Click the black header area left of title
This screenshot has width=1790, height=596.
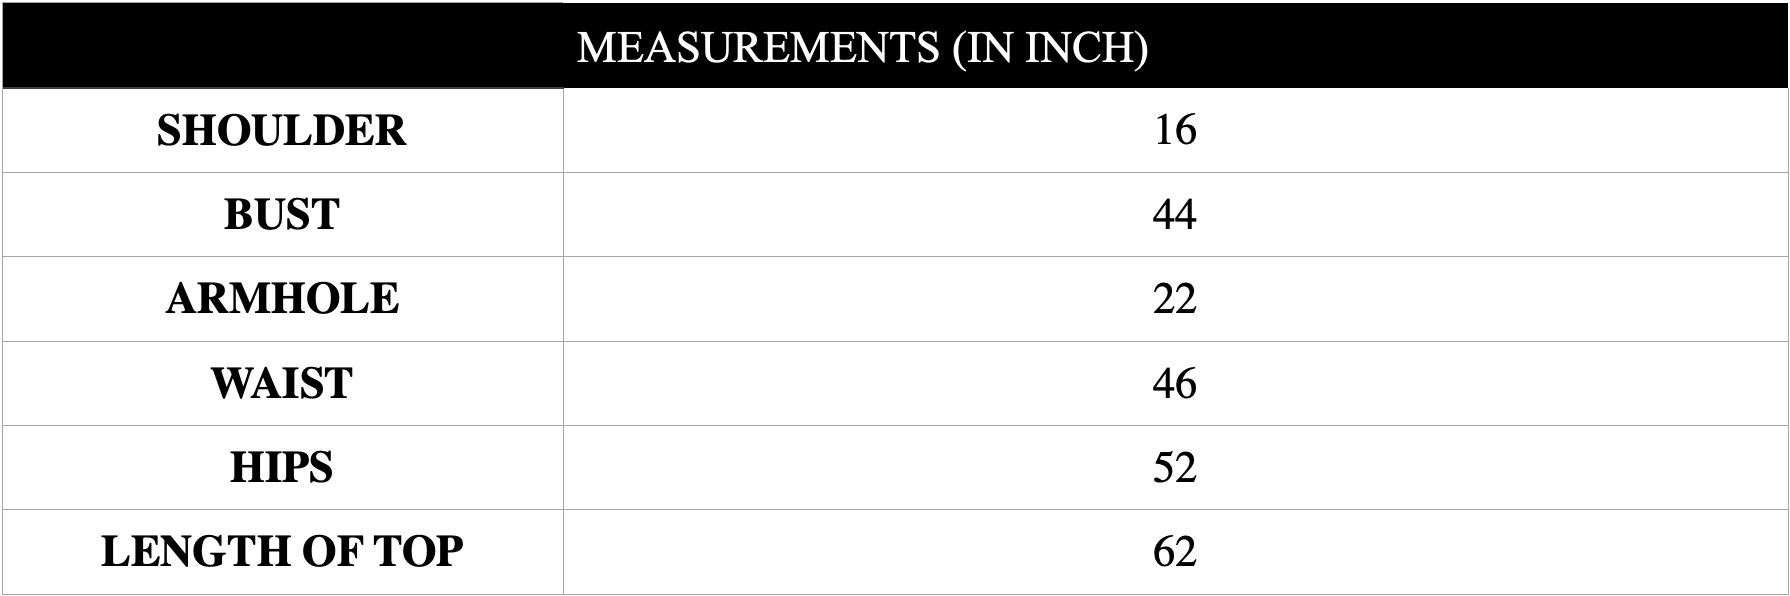pos(290,46)
